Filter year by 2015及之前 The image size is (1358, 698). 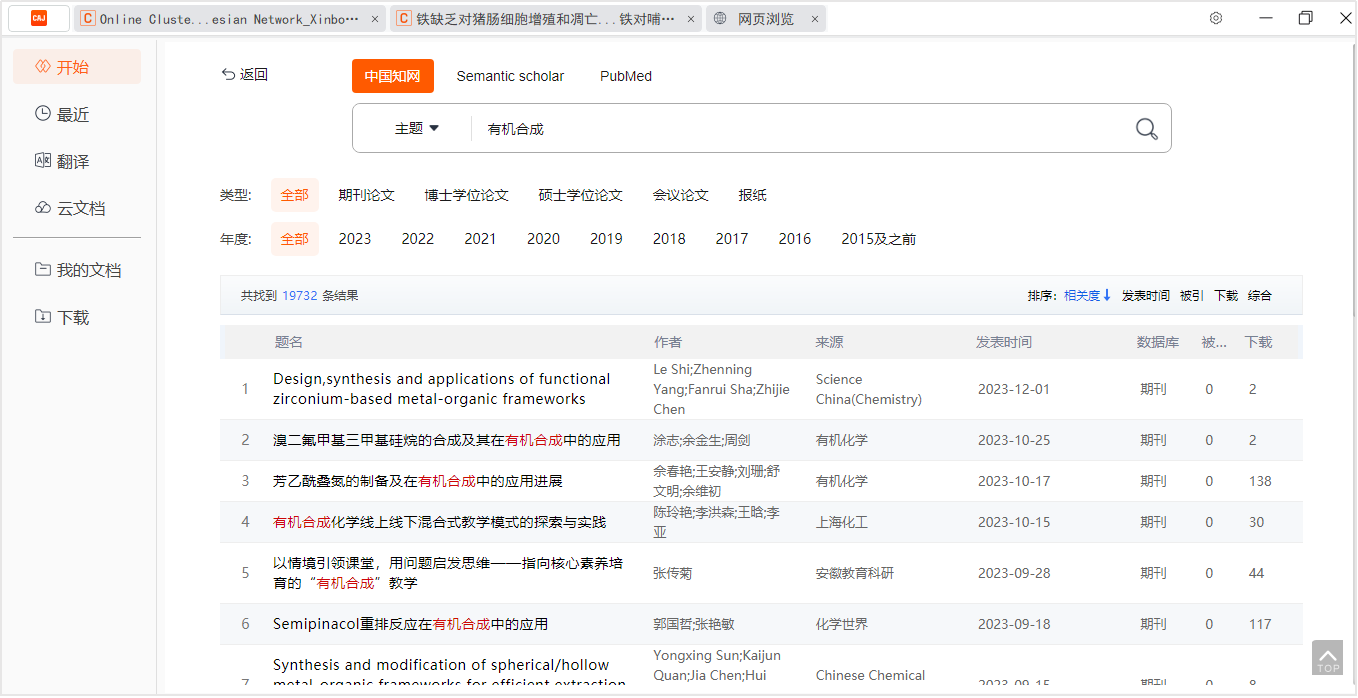(879, 239)
